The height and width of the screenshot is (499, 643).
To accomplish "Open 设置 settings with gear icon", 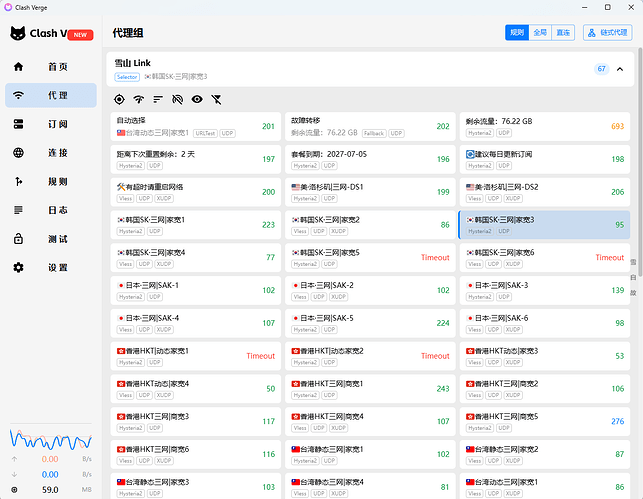I will point(51,268).
